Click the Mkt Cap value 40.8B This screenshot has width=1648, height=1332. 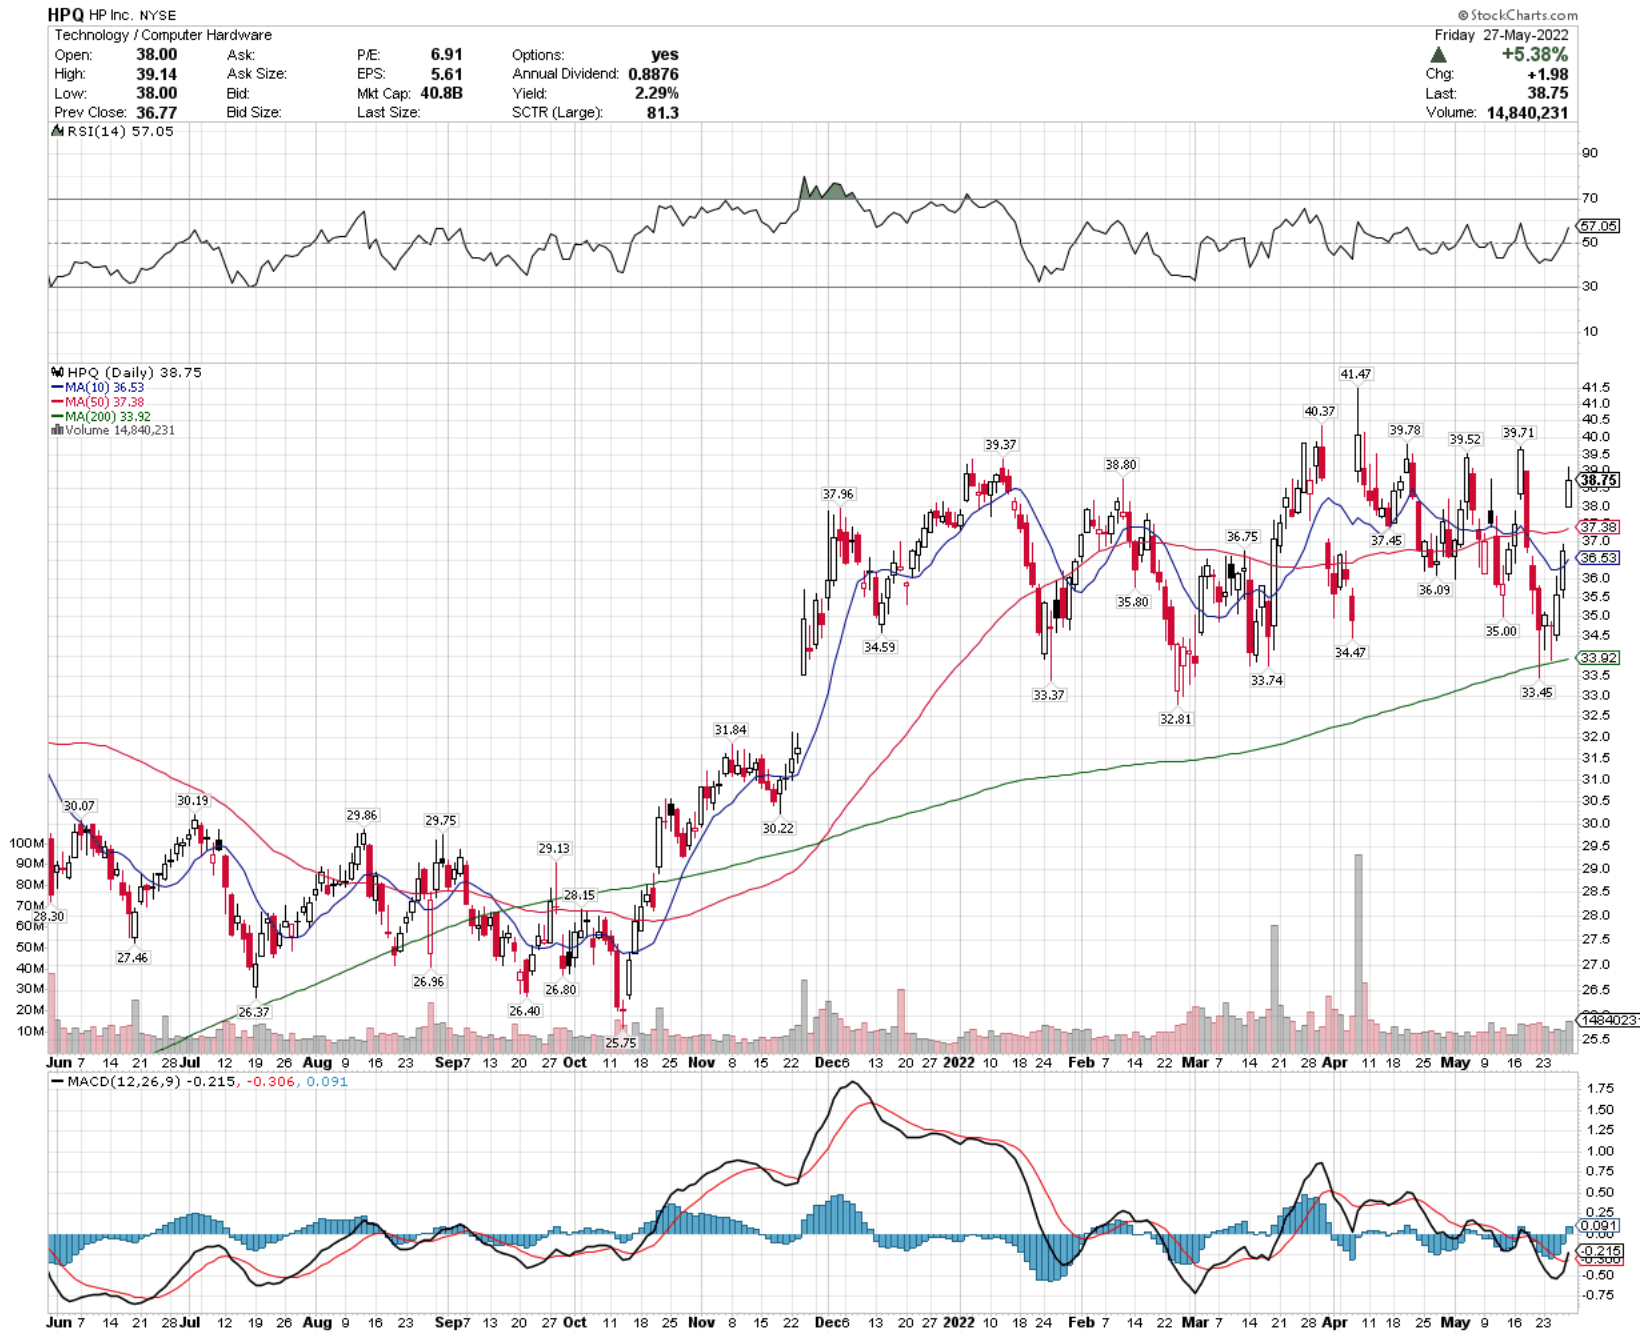pos(441,93)
